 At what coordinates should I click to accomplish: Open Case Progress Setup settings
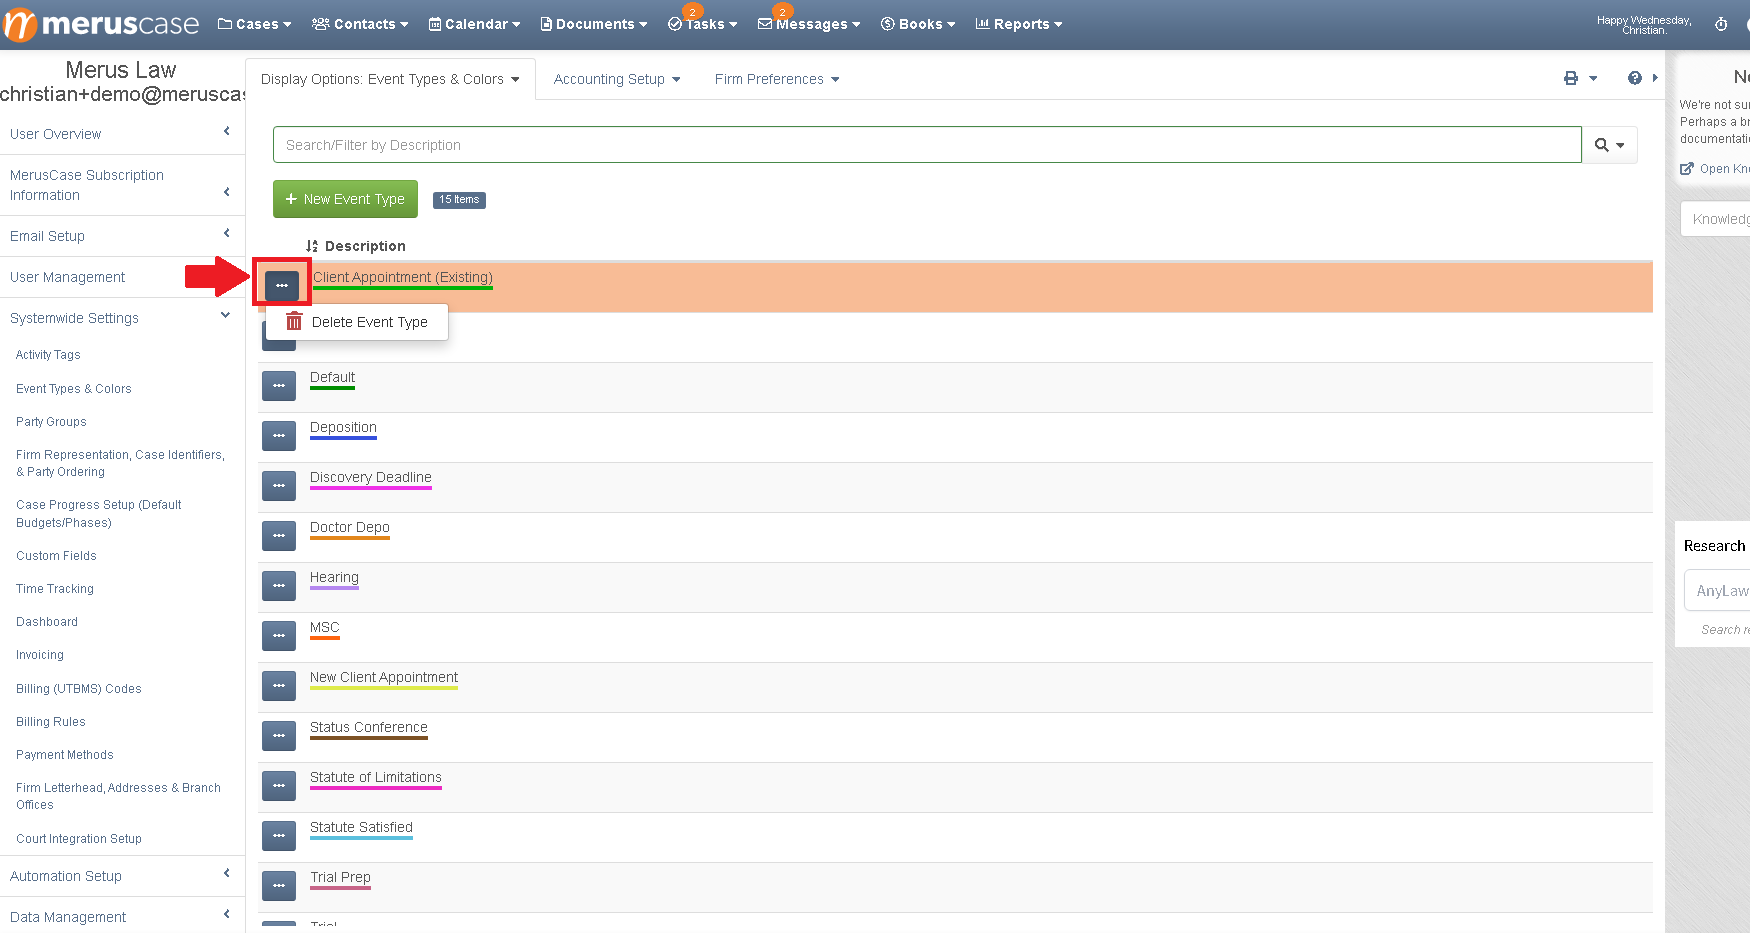pyautogui.click(x=99, y=514)
